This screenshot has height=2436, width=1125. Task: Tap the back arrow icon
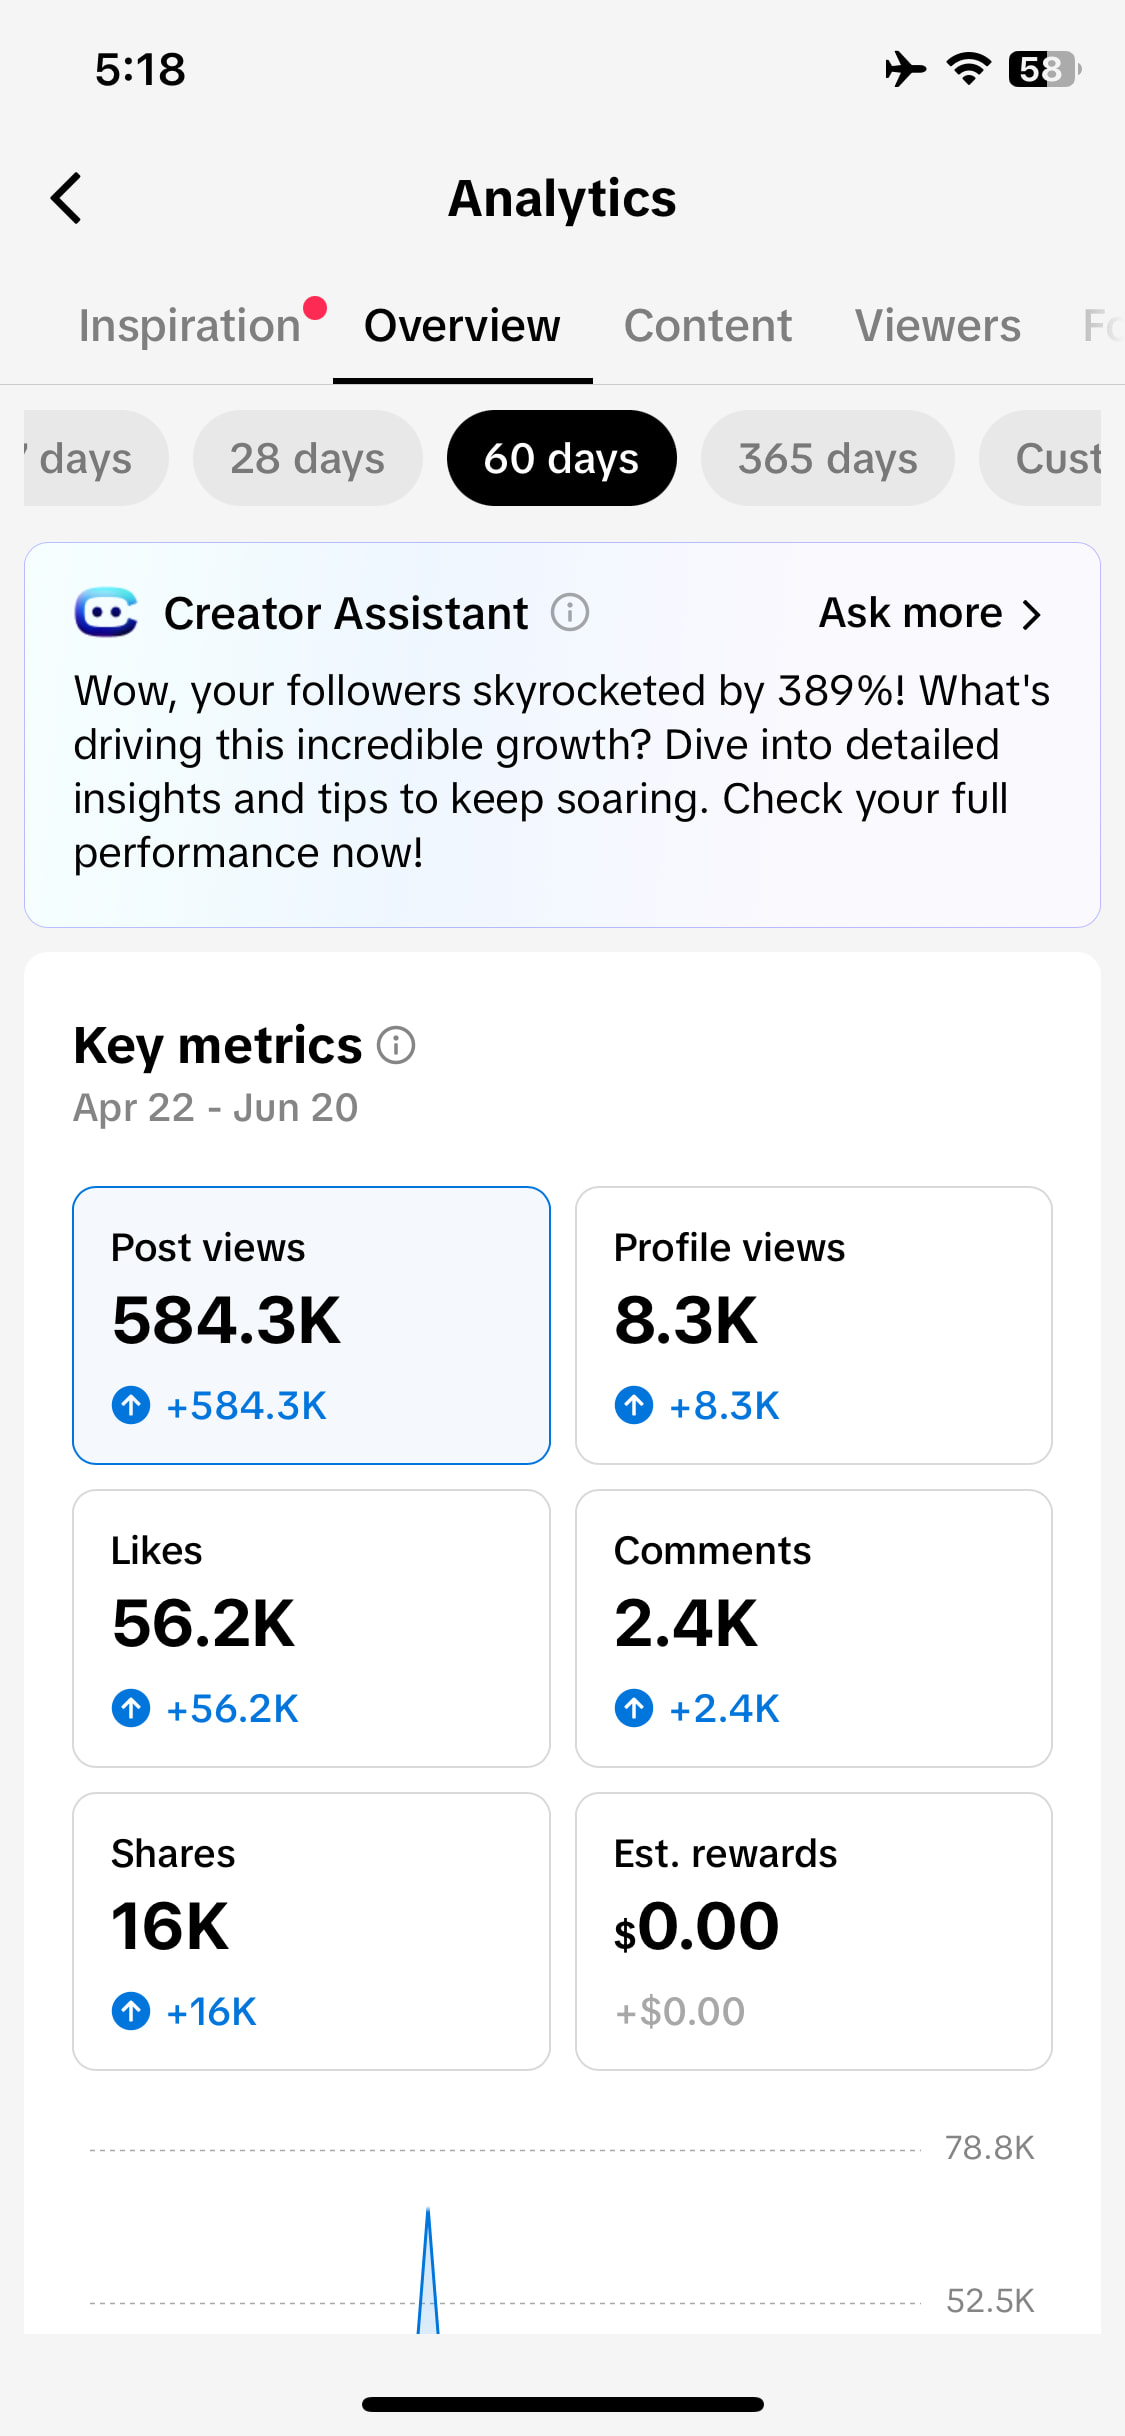(x=66, y=198)
